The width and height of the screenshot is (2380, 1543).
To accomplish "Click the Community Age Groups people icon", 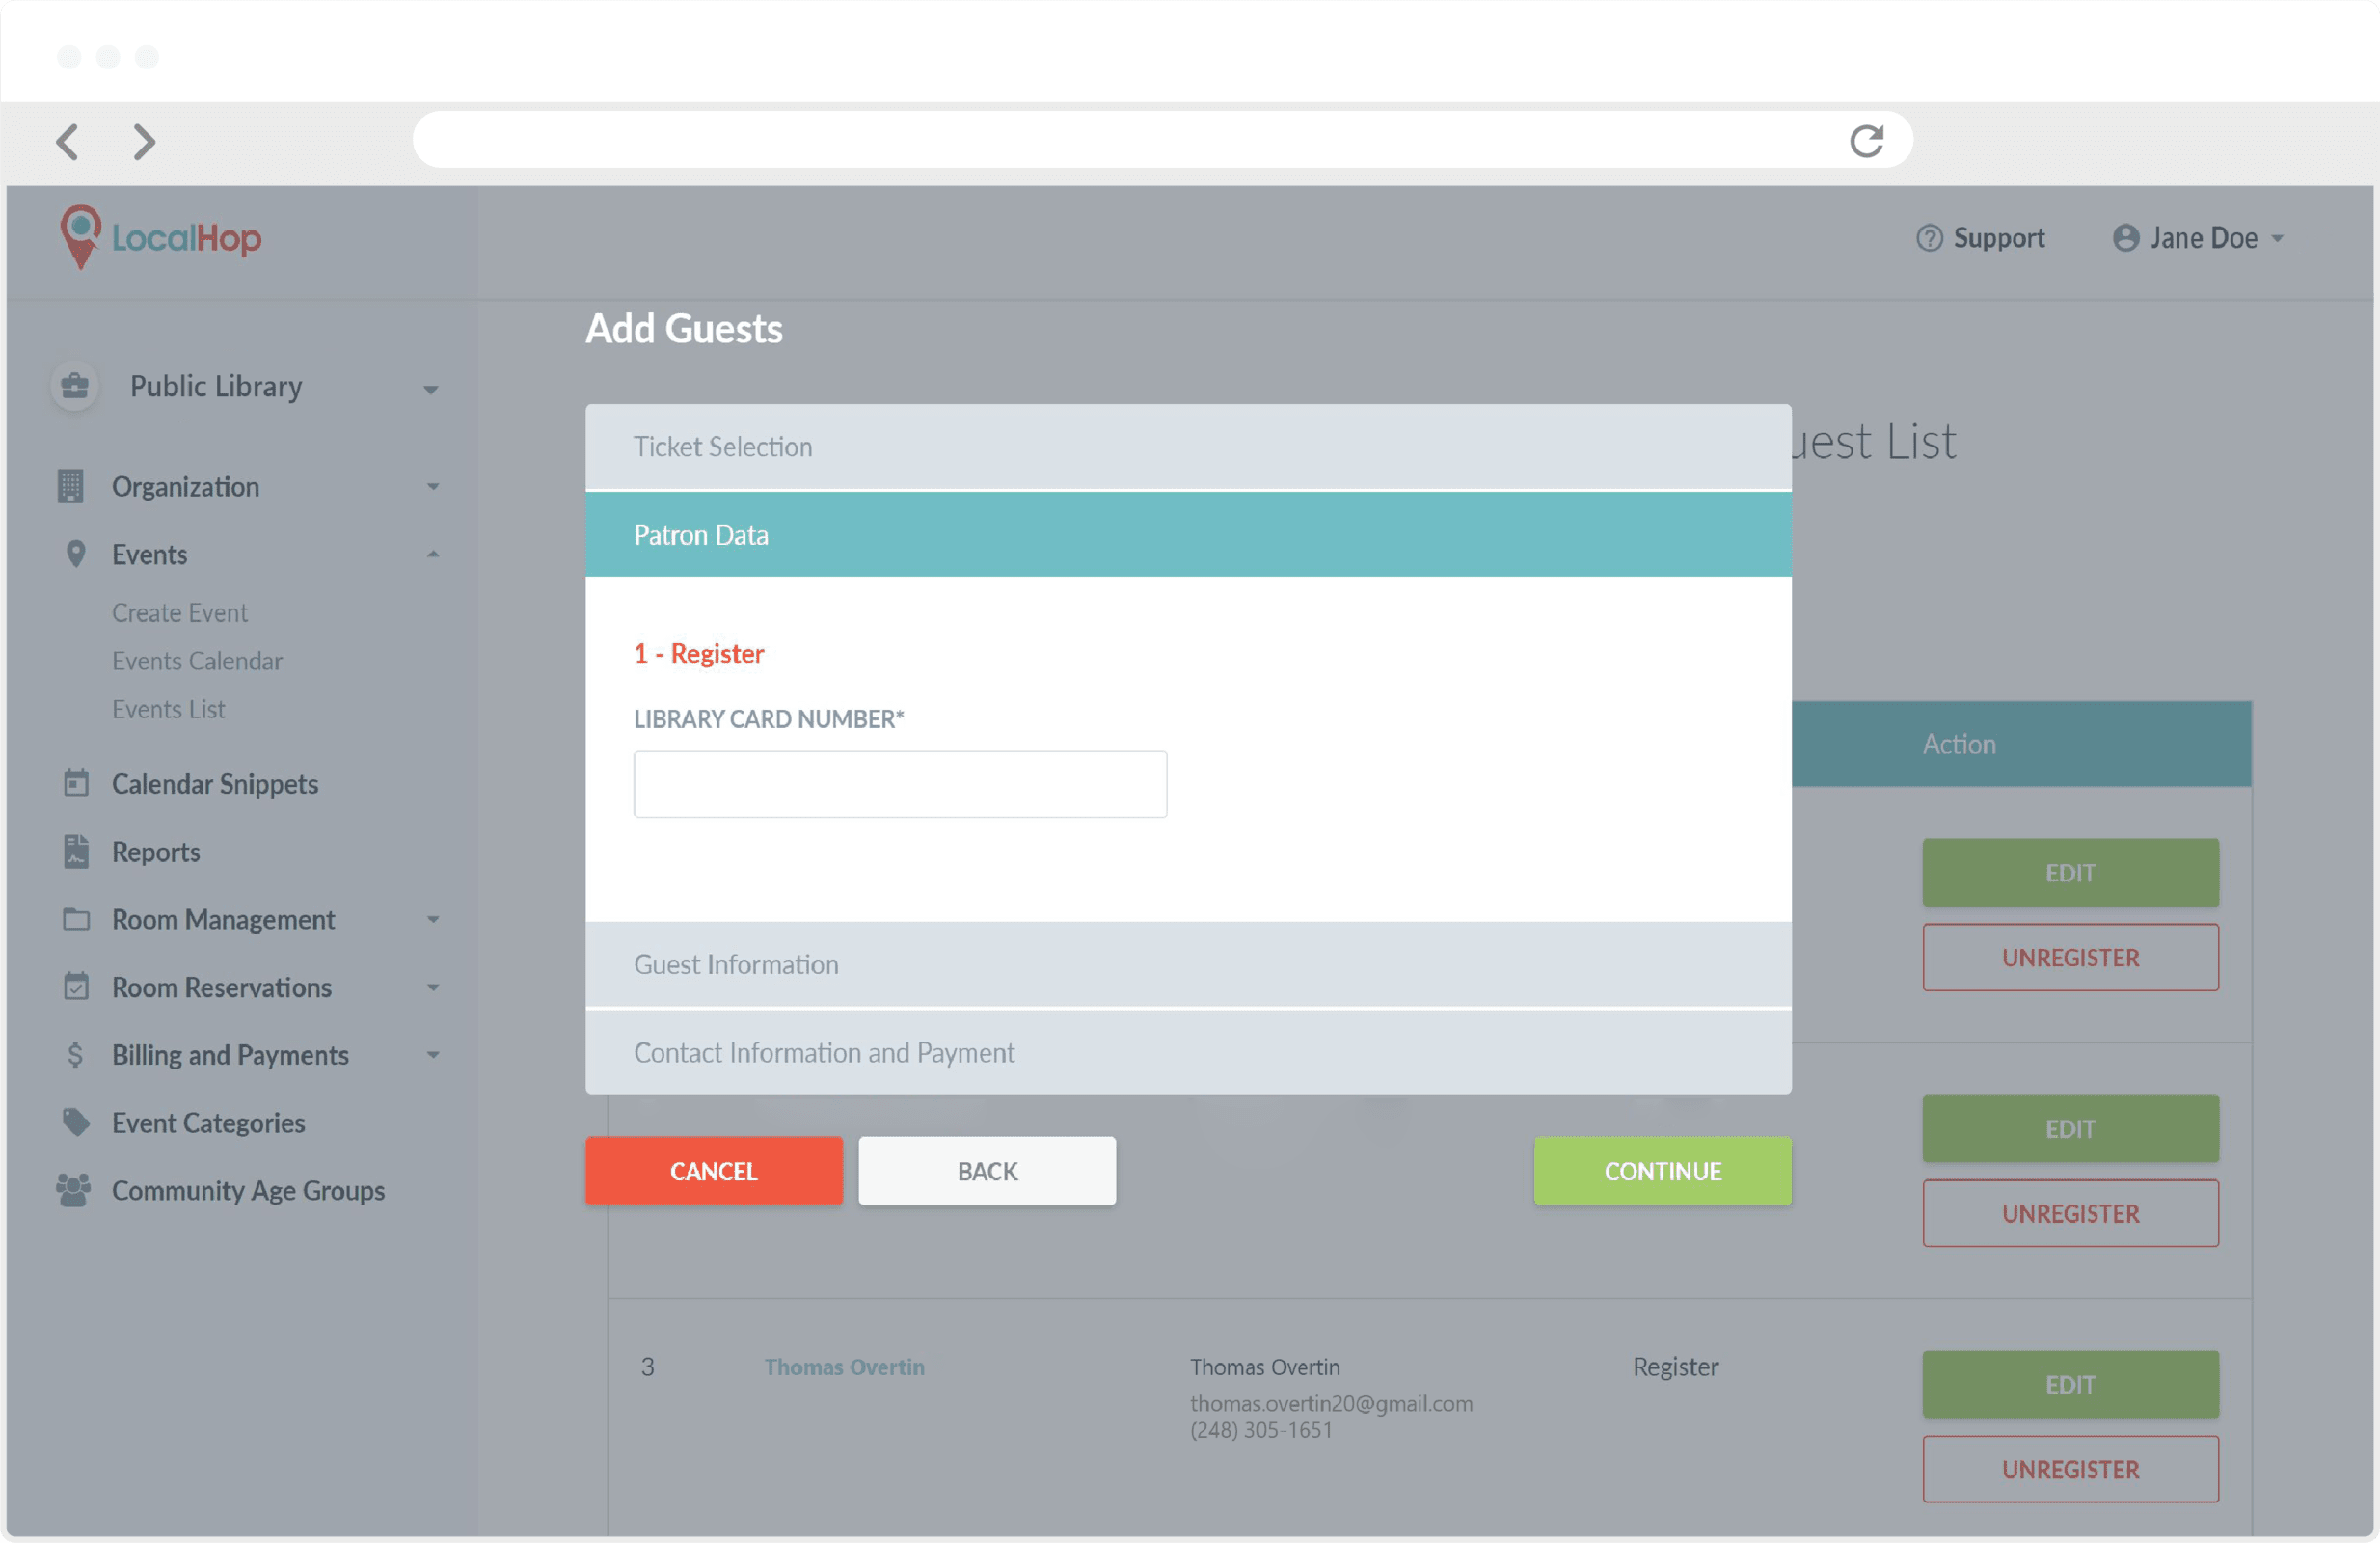I will (x=73, y=1190).
